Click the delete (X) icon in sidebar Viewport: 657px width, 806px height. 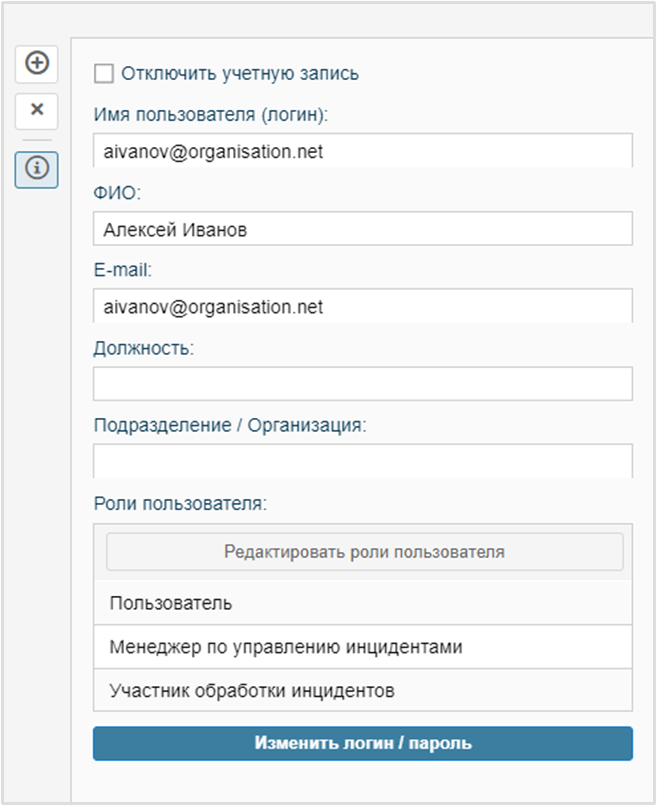coord(36,109)
